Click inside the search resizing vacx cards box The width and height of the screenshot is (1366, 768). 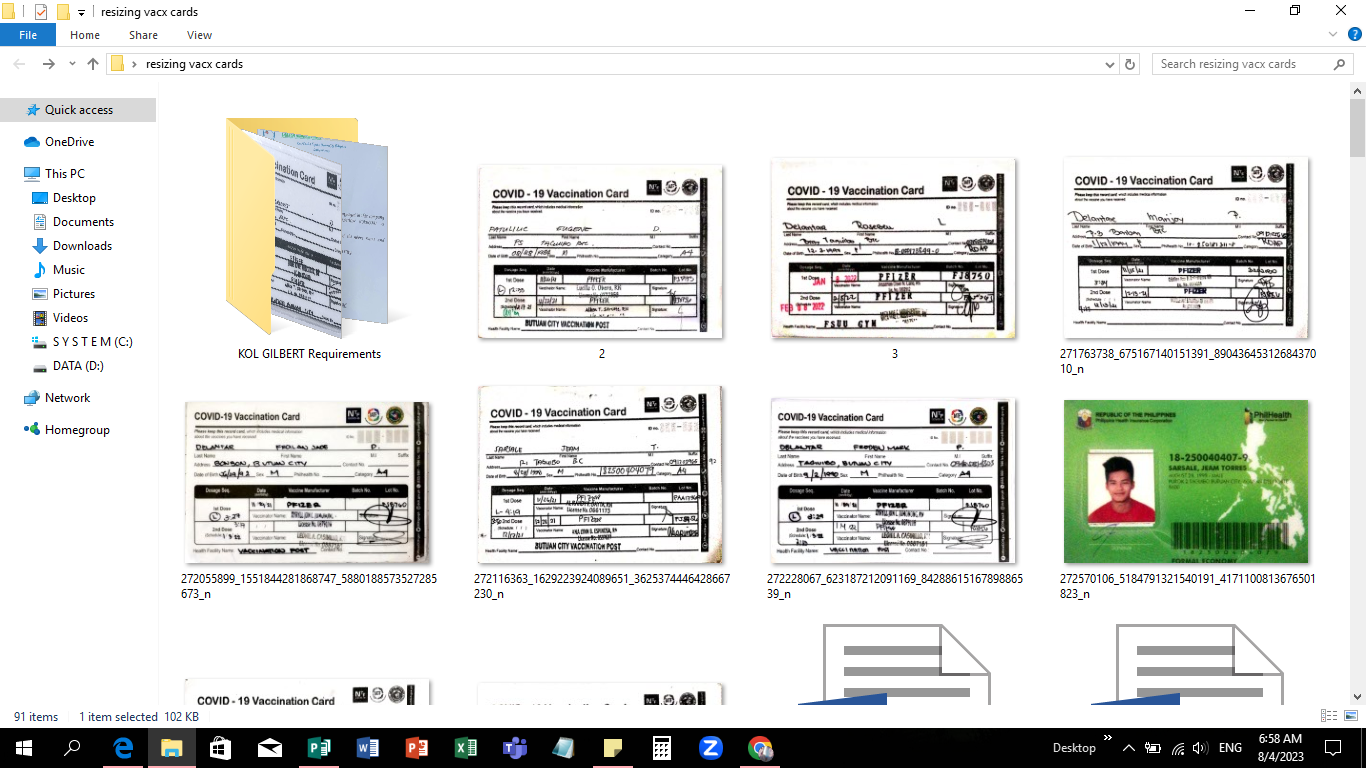[1240, 63]
